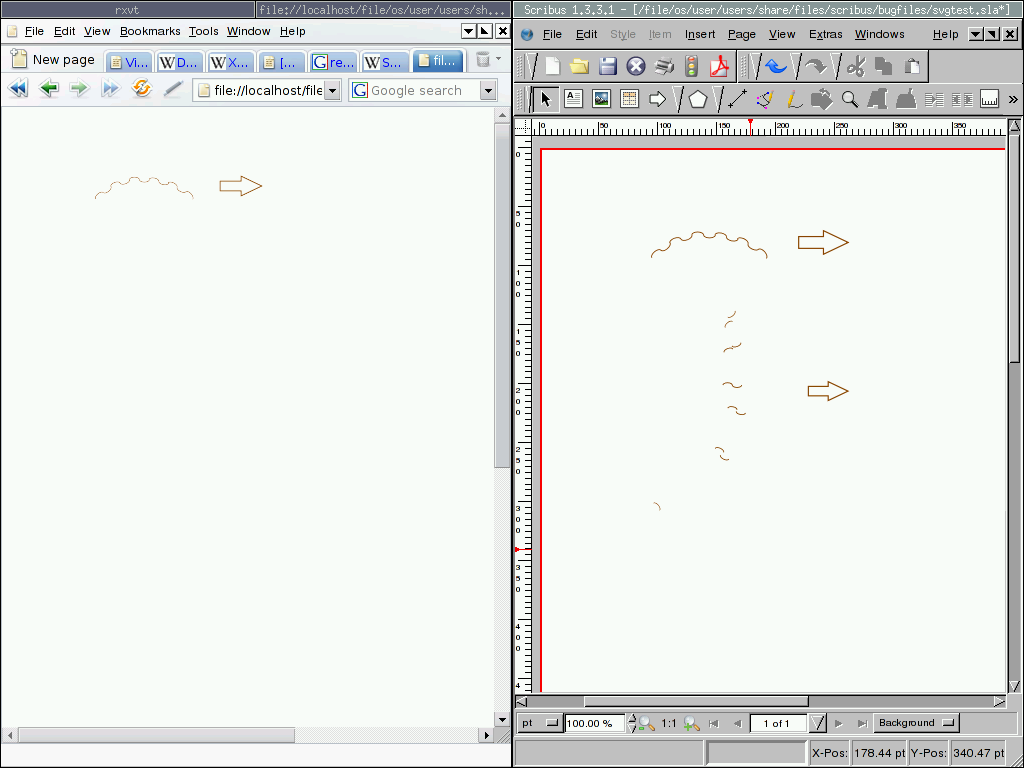Select the Insert Text Frame tool

573,99
